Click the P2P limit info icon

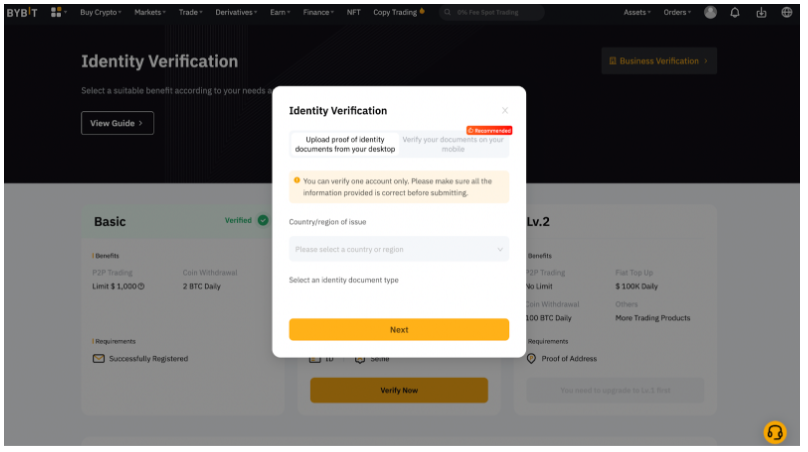tap(141, 286)
